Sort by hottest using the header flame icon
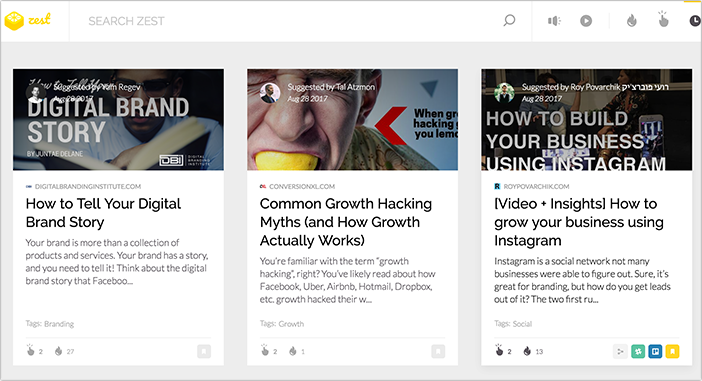Screen dimensions: 702x381 [632, 21]
